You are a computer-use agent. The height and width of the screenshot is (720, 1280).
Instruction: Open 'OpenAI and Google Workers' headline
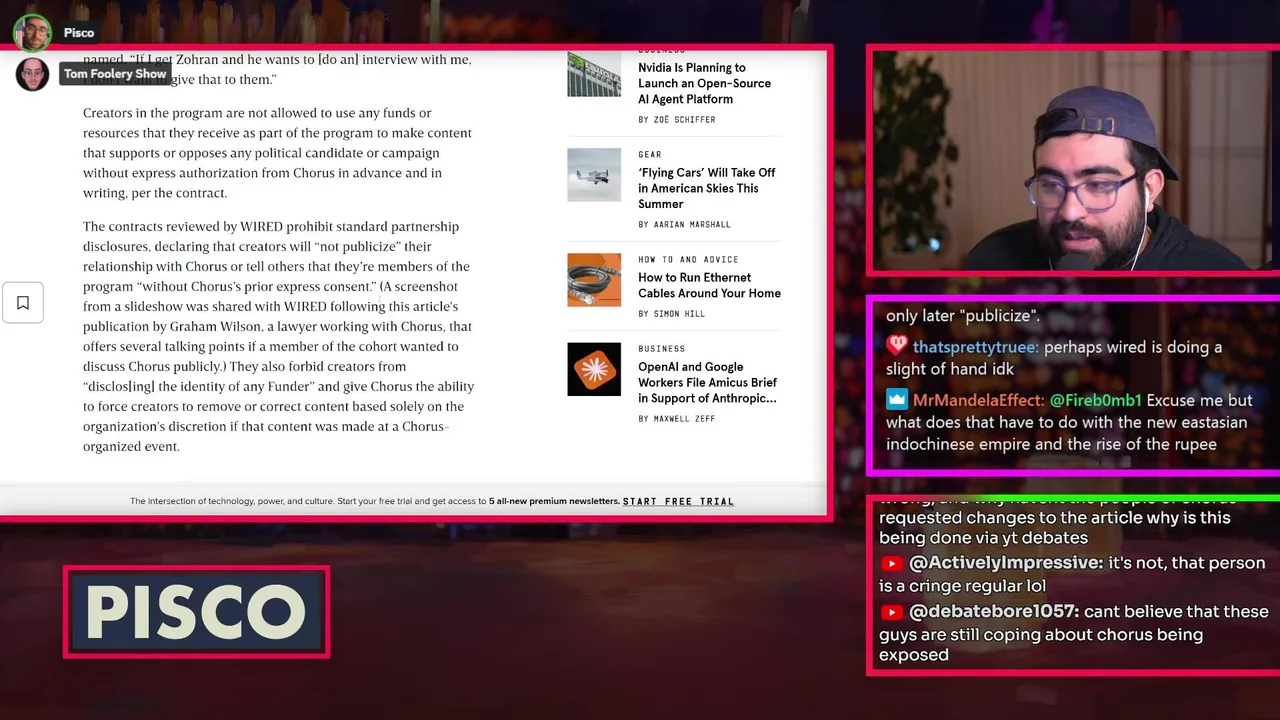707,382
